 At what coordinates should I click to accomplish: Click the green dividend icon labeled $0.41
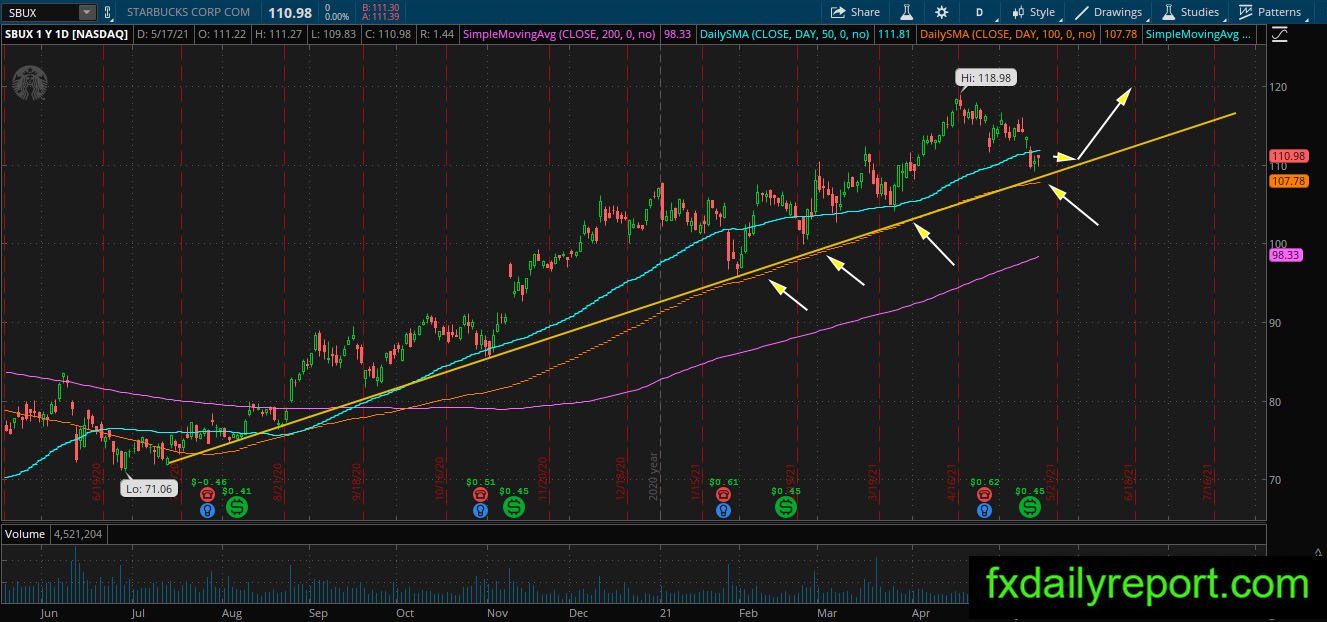click(x=236, y=507)
